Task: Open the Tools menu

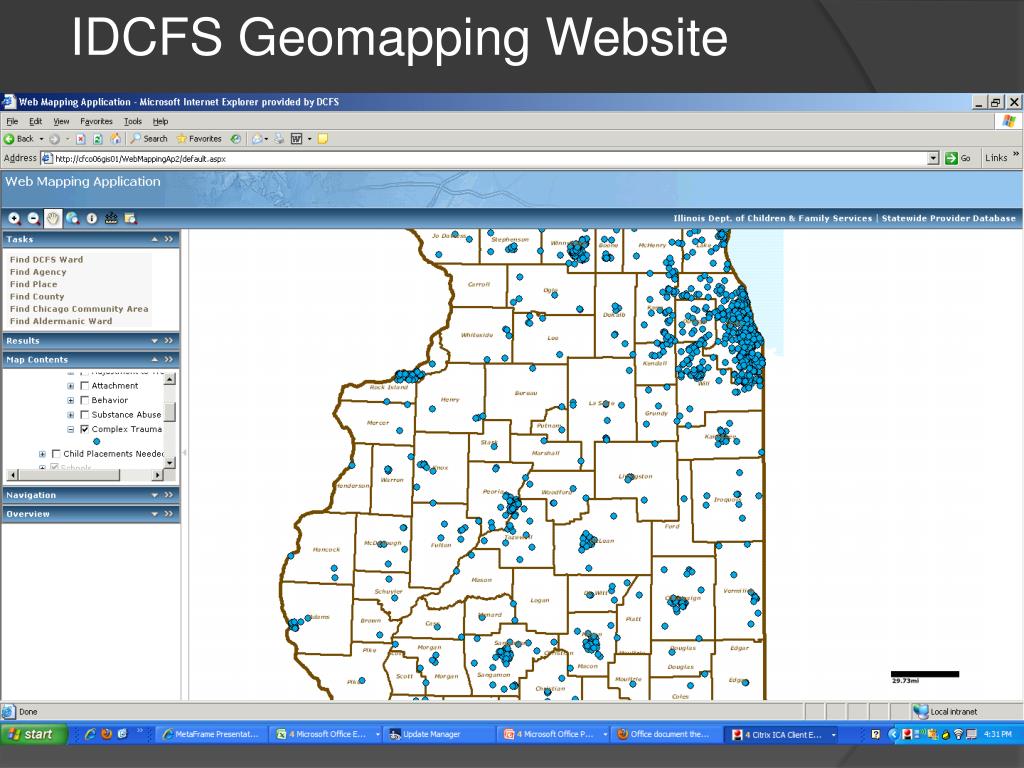Action: pyautogui.click(x=132, y=121)
